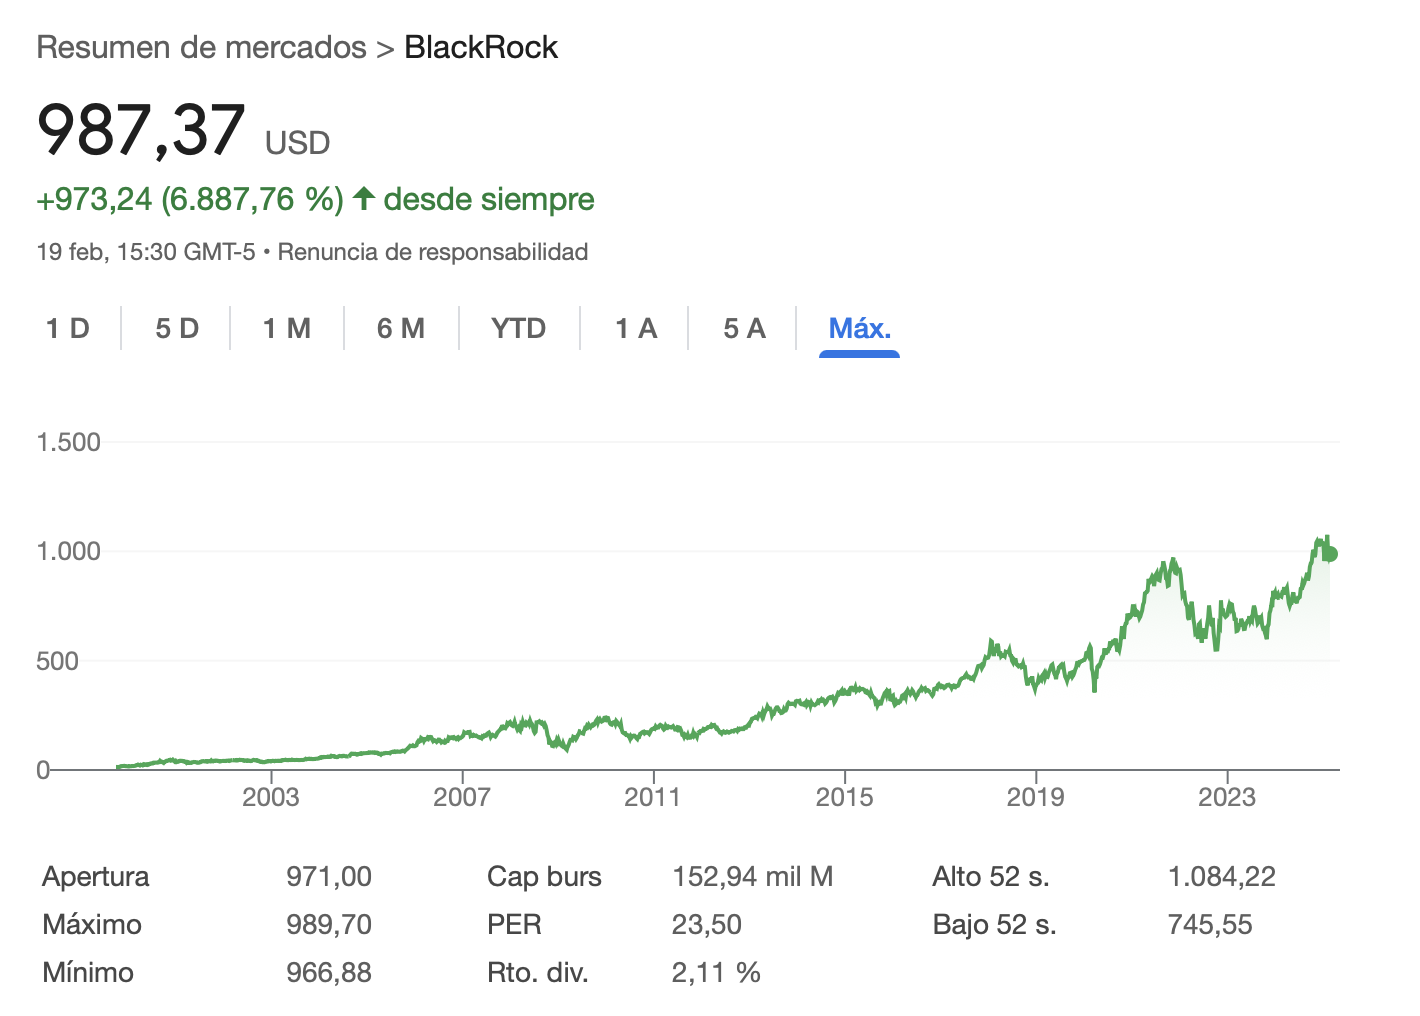
Task: Click the 2003 marker on the time axis
Action: point(270,797)
